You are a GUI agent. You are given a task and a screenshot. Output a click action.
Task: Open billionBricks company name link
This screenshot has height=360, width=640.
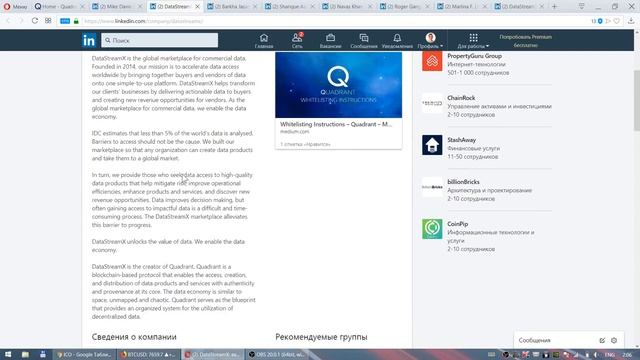tap(463, 182)
